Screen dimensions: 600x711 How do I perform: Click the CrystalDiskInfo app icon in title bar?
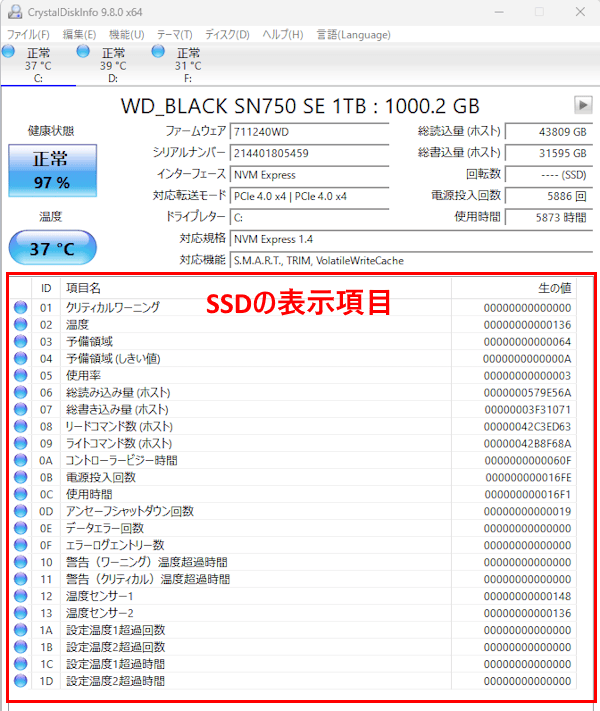point(15,11)
